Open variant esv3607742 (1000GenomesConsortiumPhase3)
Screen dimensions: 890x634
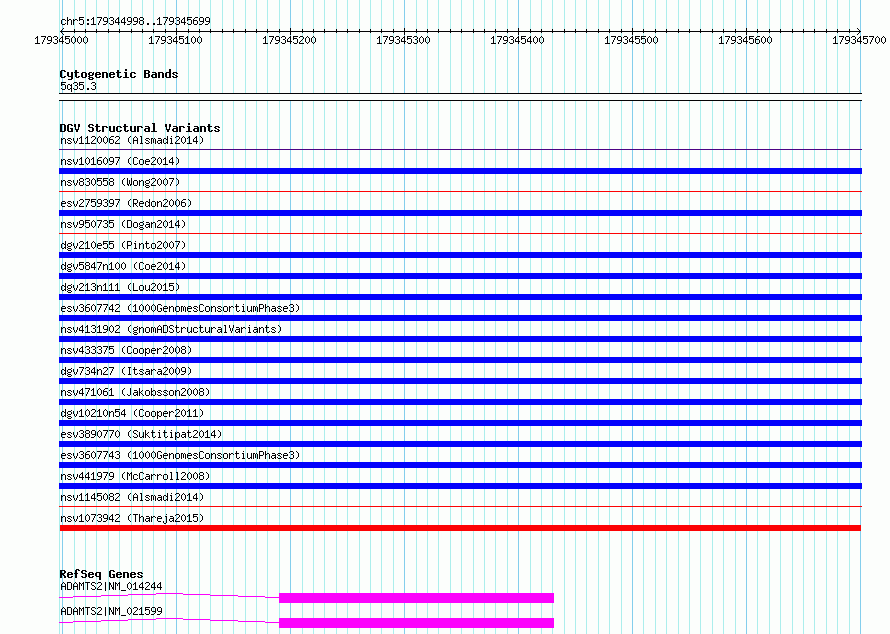(x=180, y=308)
